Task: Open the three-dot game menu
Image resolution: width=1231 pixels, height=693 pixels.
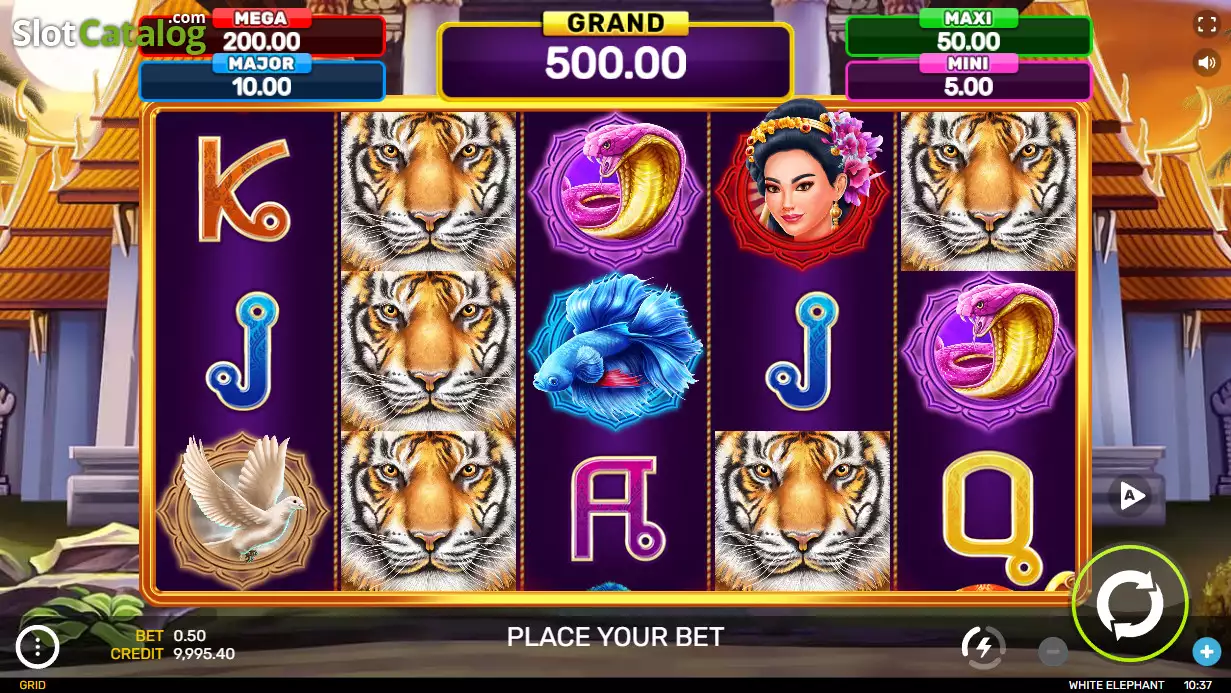Action: click(38, 647)
